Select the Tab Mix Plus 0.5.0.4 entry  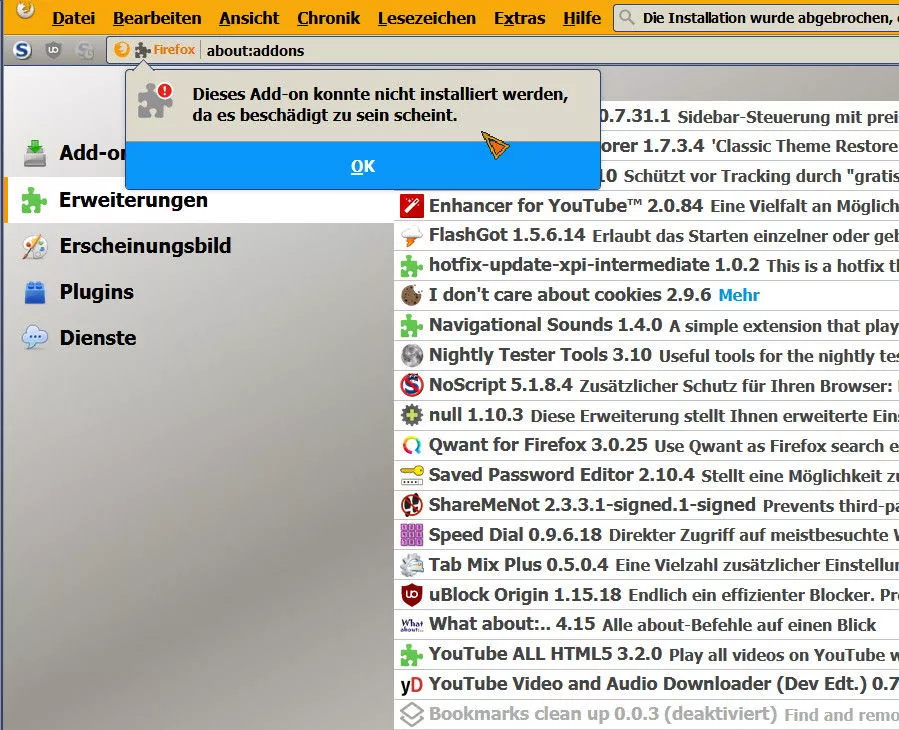(x=647, y=565)
